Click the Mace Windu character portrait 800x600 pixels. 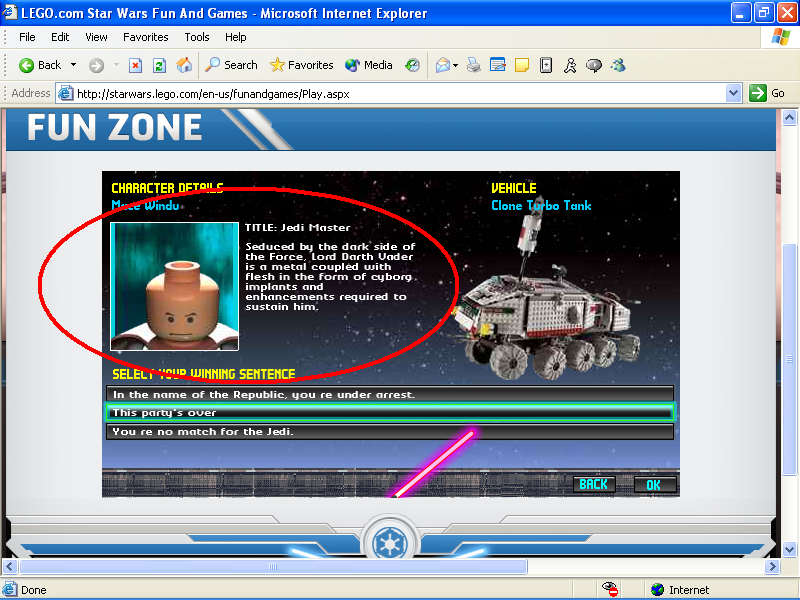point(174,286)
